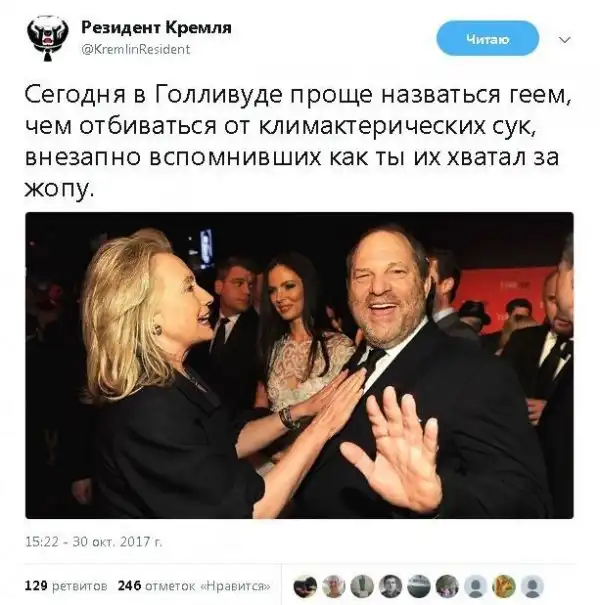This screenshot has height=605, width=600.
Task: Open the third gray liker avatar
Action: click(x=362, y=586)
